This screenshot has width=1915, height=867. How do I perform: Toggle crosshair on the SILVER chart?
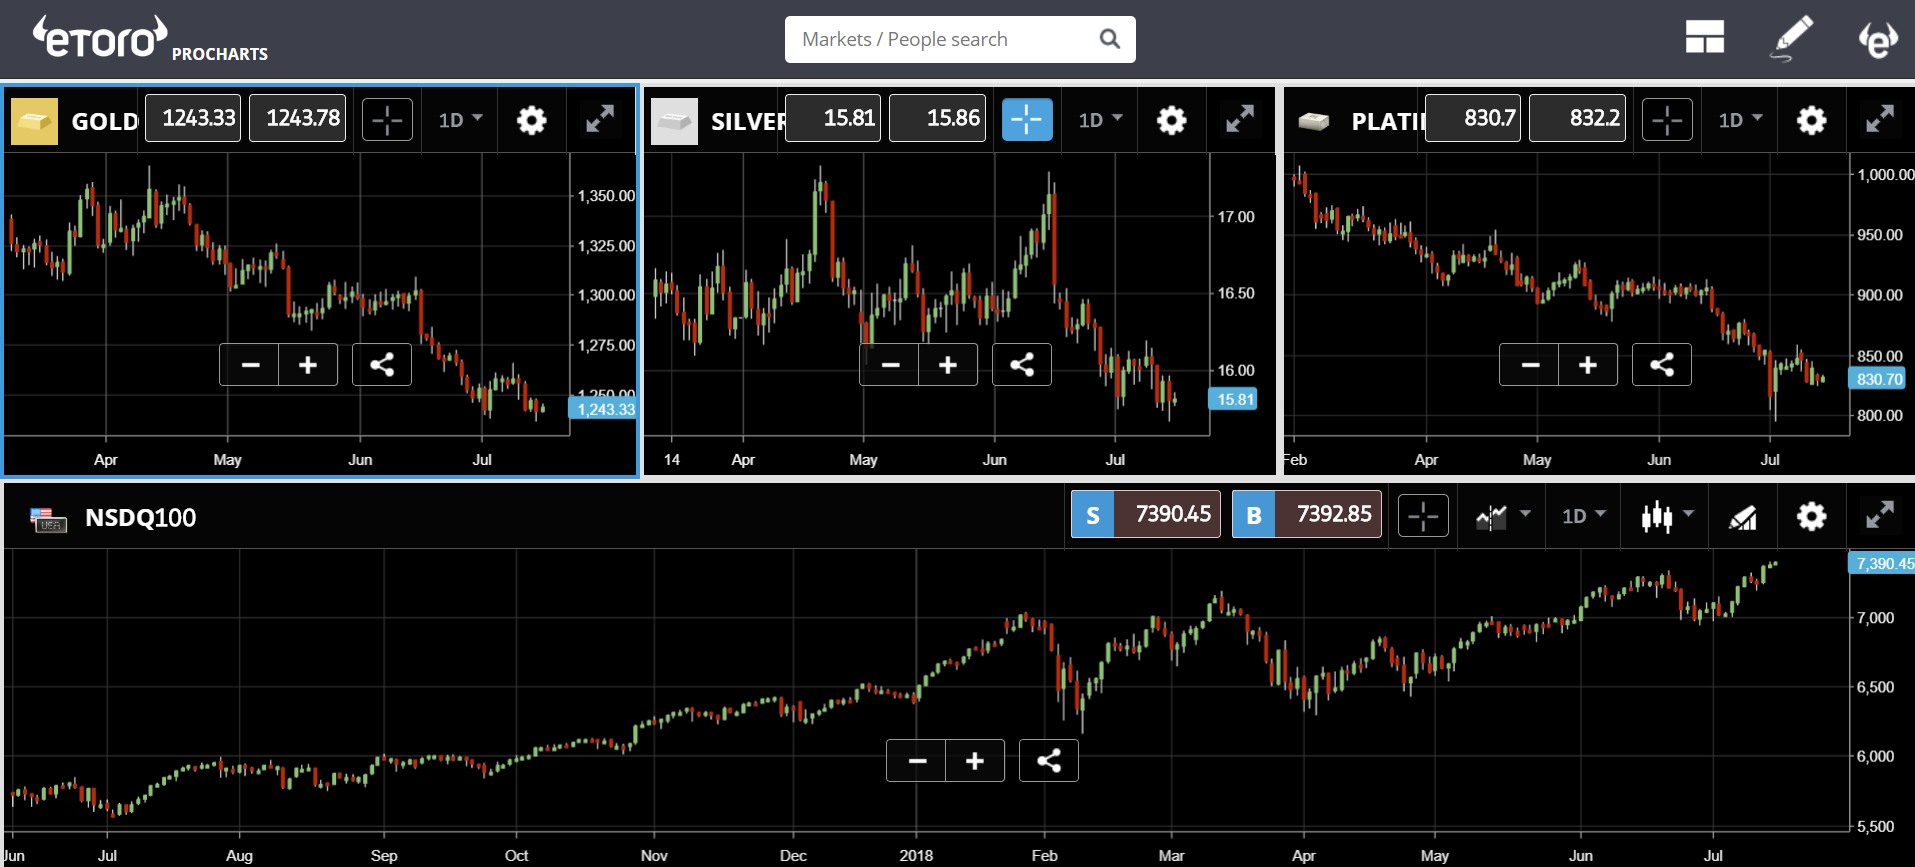click(x=1027, y=120)
